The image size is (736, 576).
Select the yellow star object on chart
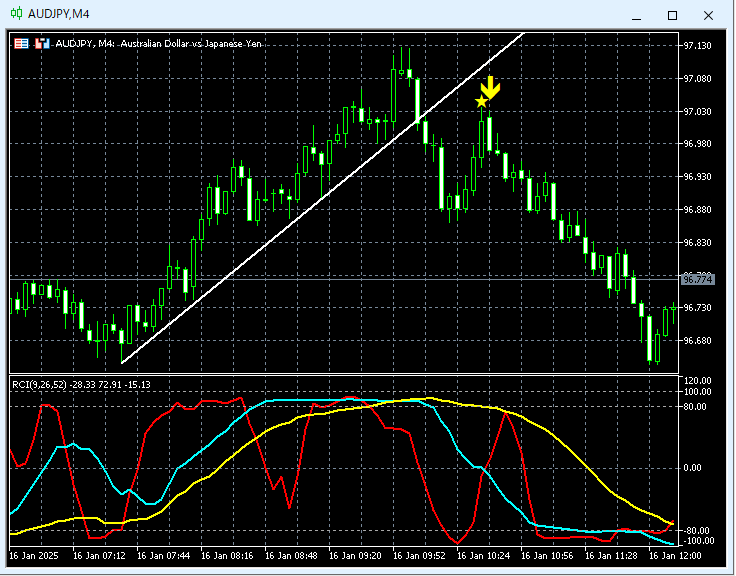[481, 101]
